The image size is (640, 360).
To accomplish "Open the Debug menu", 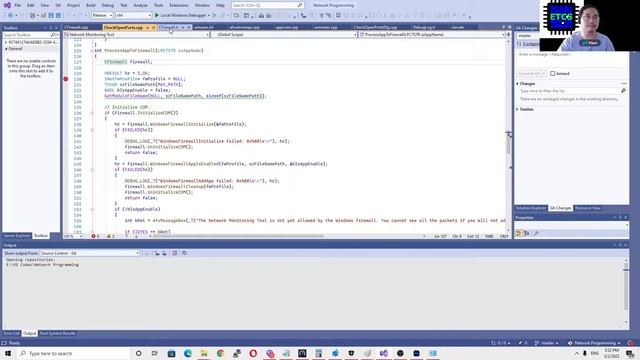I will click(x=108, y=5).
